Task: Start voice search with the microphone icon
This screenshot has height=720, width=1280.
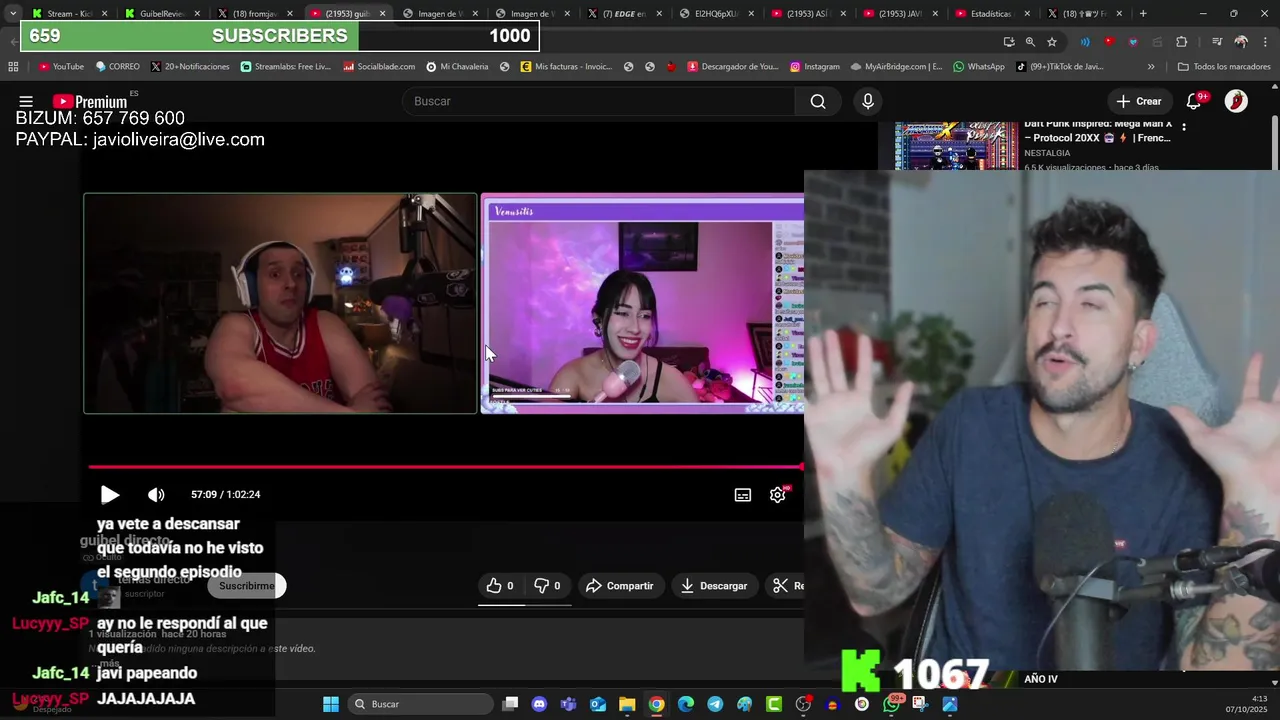Action: point(868,101)
